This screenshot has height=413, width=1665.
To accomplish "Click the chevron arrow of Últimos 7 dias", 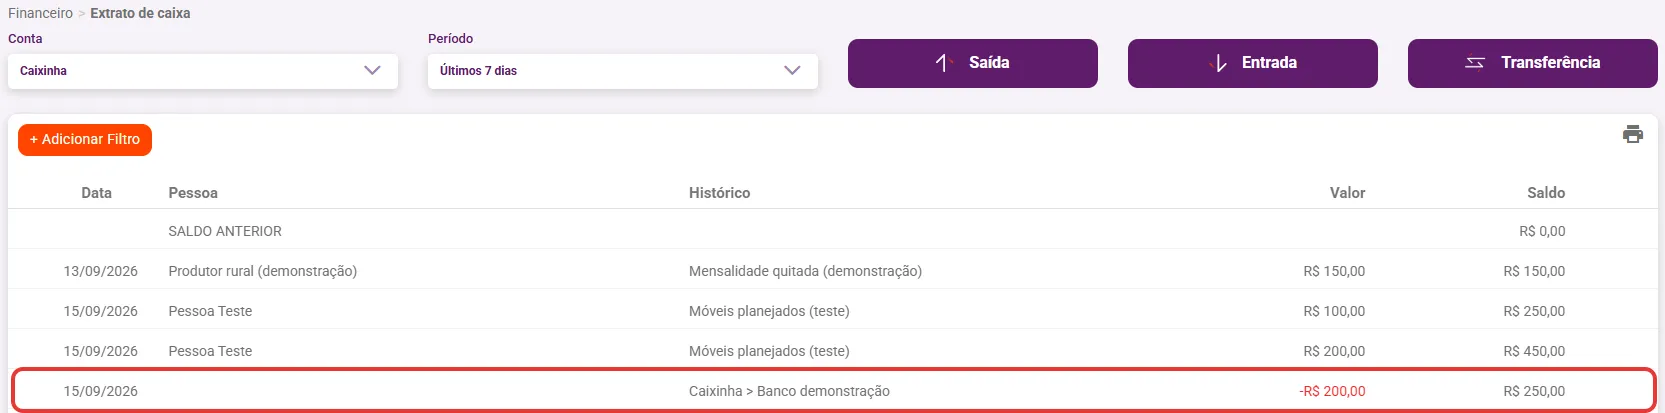I will click(793, 70).
